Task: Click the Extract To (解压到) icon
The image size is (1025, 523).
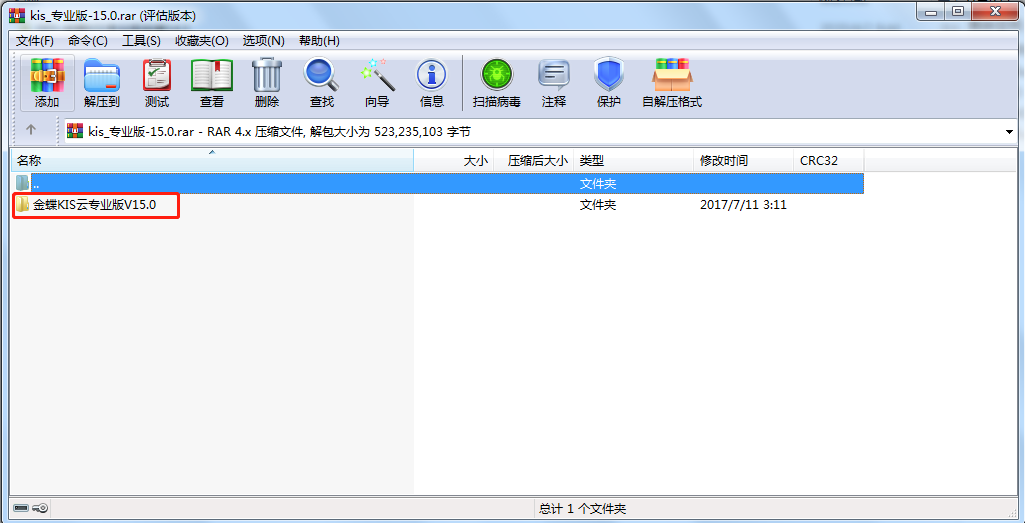Action: (102, 82)
